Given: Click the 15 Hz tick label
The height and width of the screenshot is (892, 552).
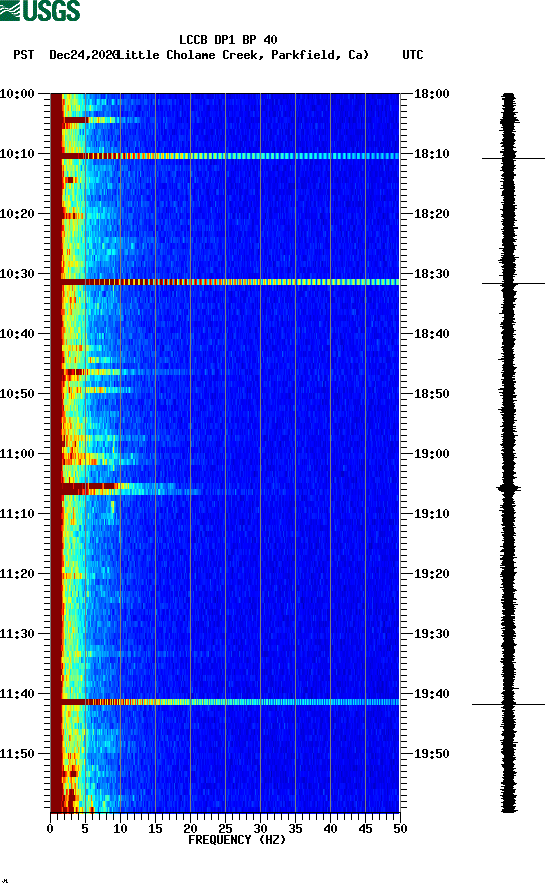Looking at the screenshot, I should coord(155,829).
